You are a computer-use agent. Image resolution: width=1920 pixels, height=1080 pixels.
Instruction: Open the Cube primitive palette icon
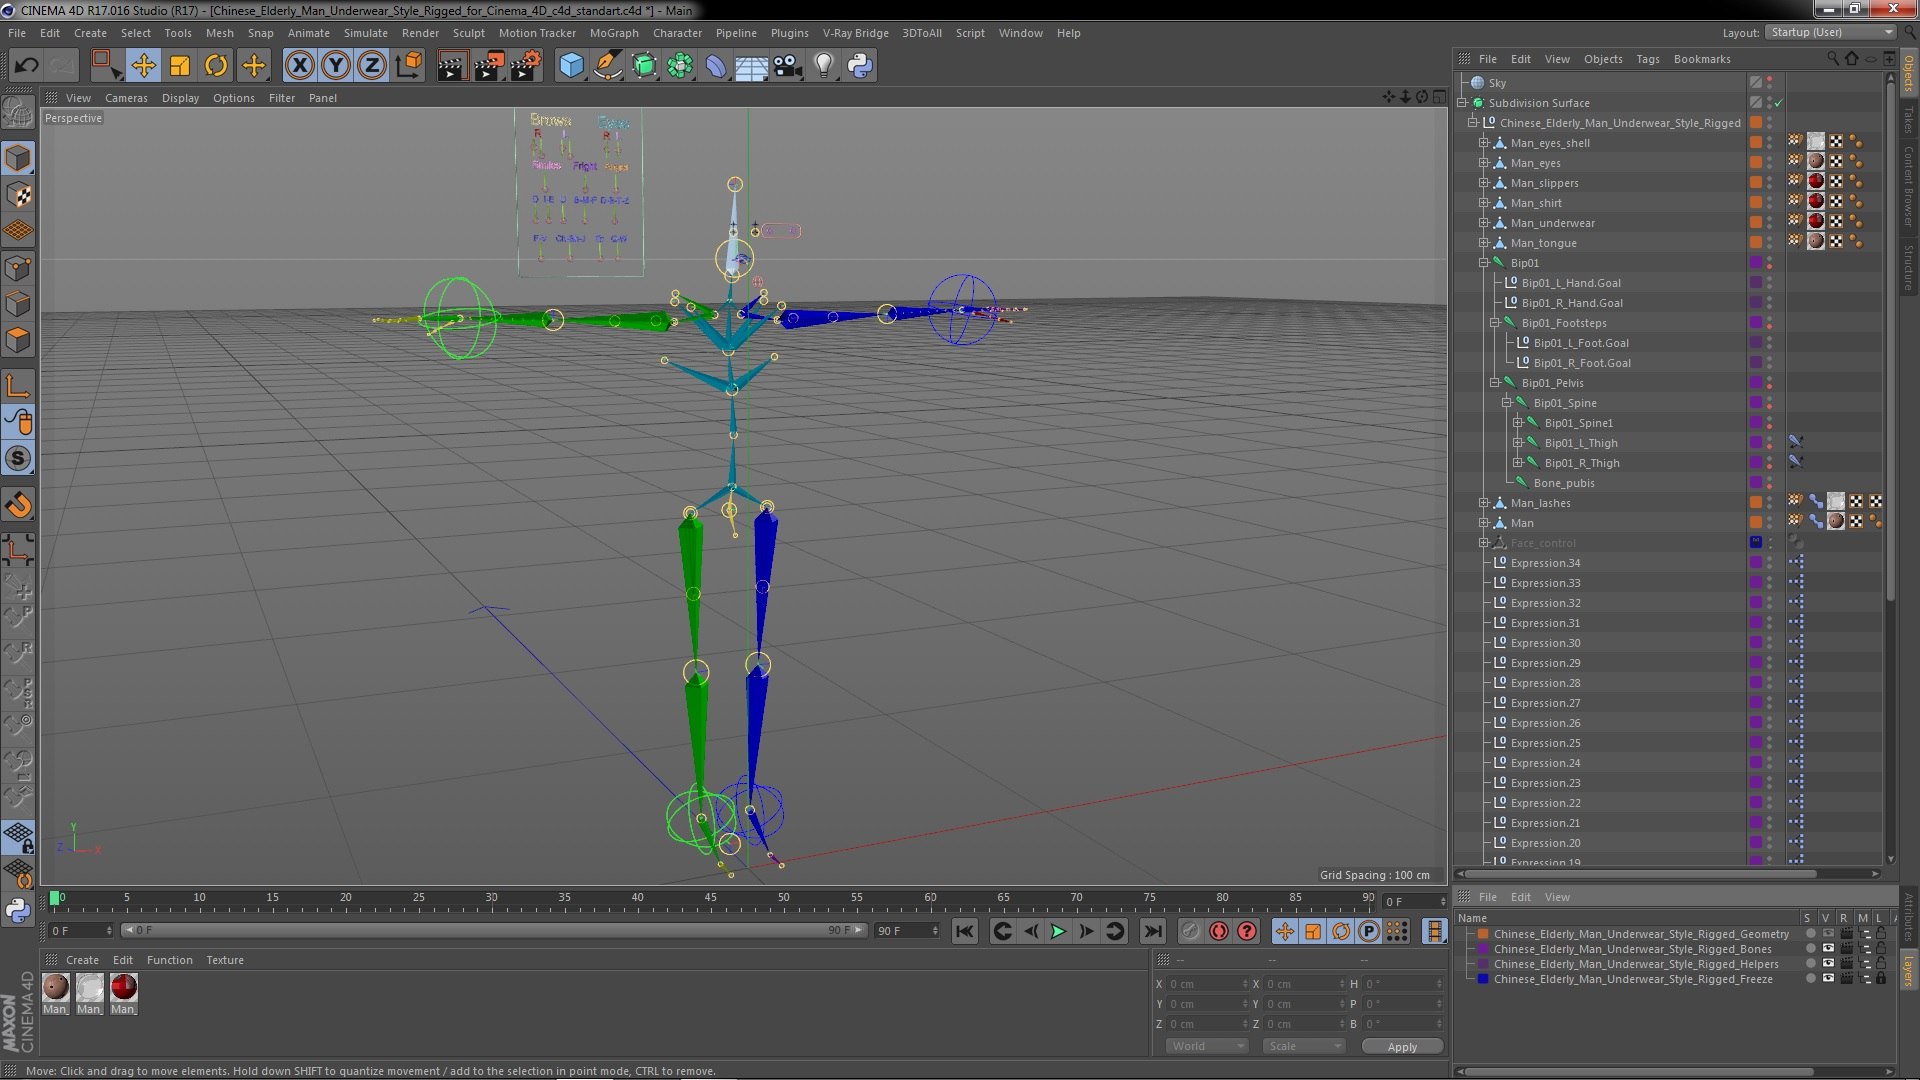(x=571, y=66)
